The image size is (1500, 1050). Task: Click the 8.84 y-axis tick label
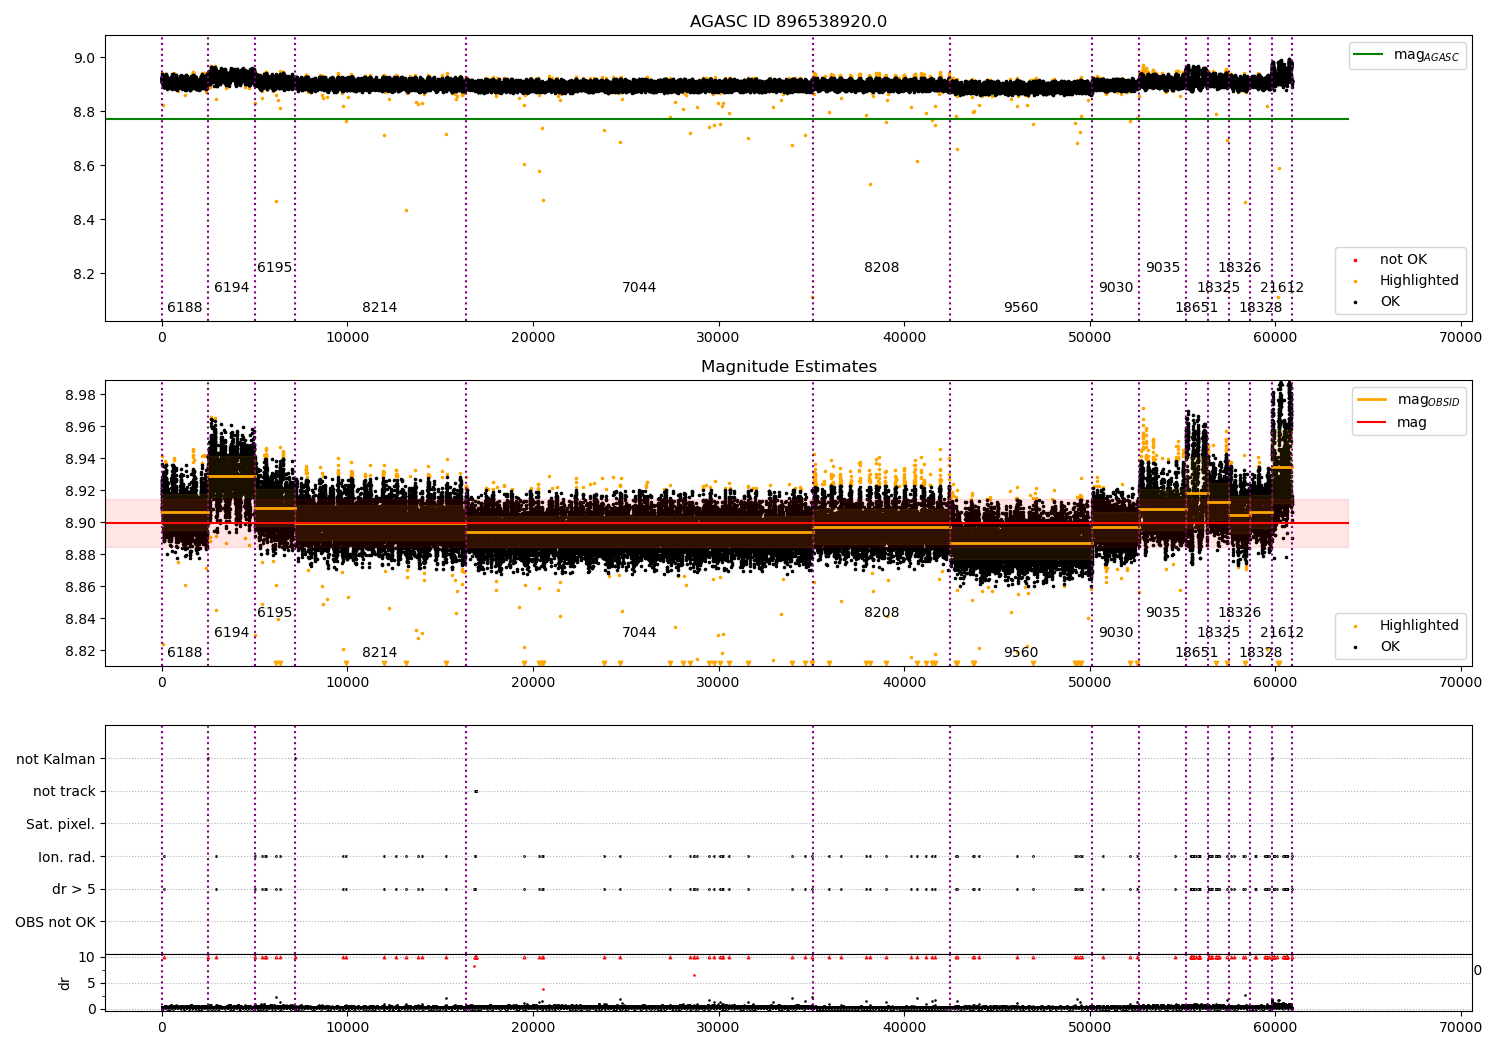click(x=80, y=619)
